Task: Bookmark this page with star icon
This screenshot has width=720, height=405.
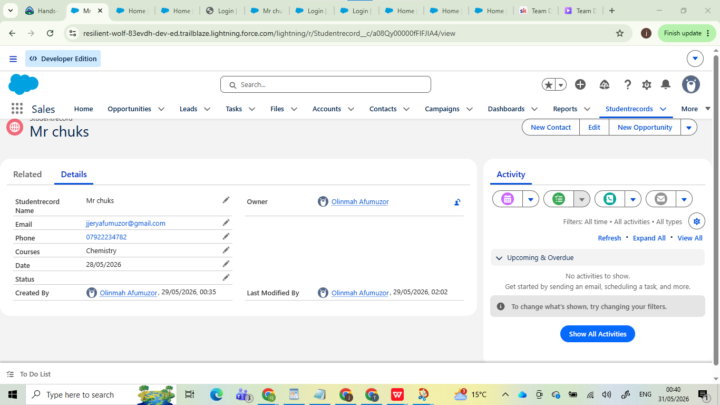Action: click(619, 33)
